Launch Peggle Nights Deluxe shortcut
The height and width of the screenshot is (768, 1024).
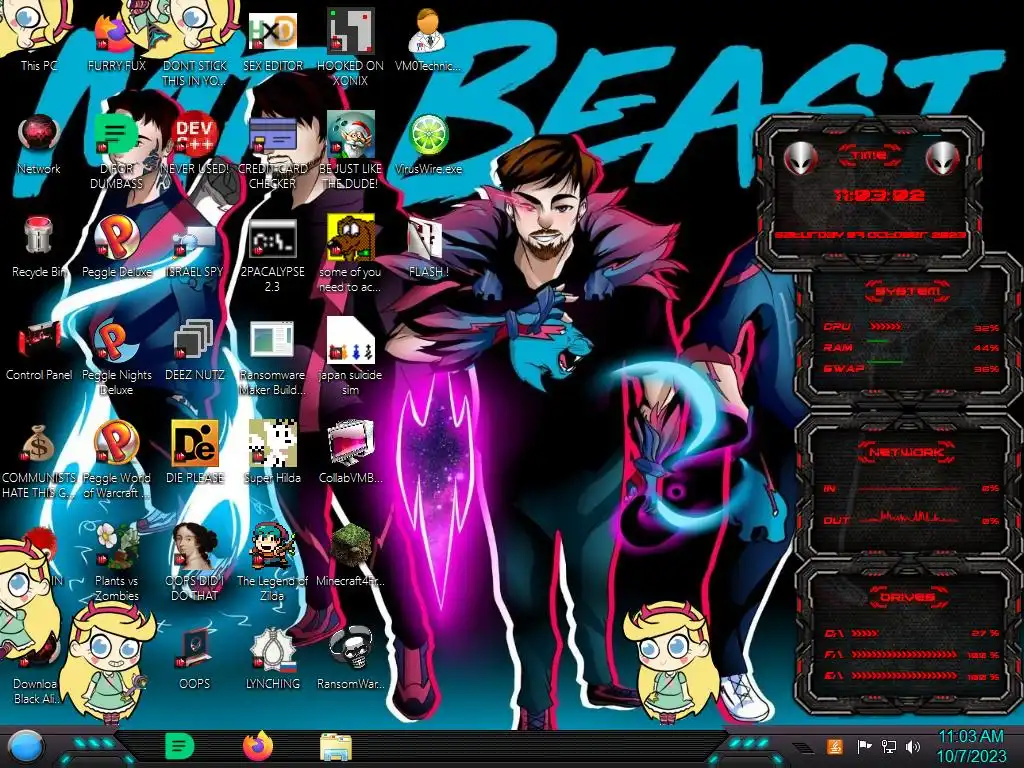(116, 358)
